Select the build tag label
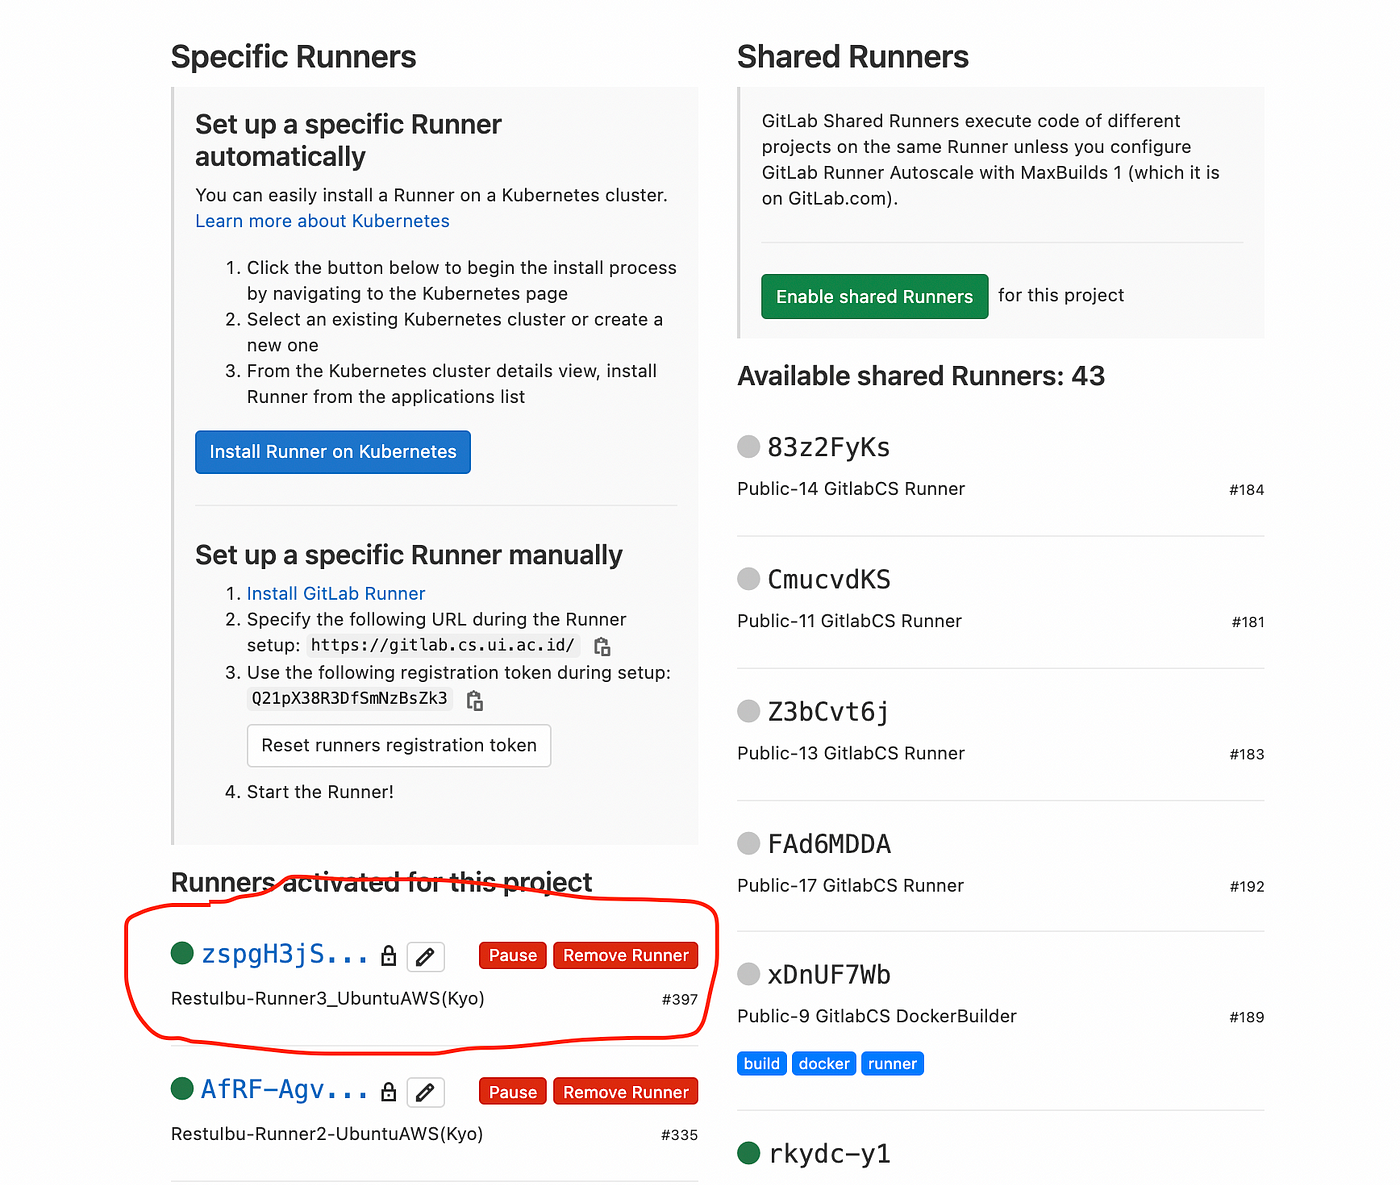 (762, 1064)
